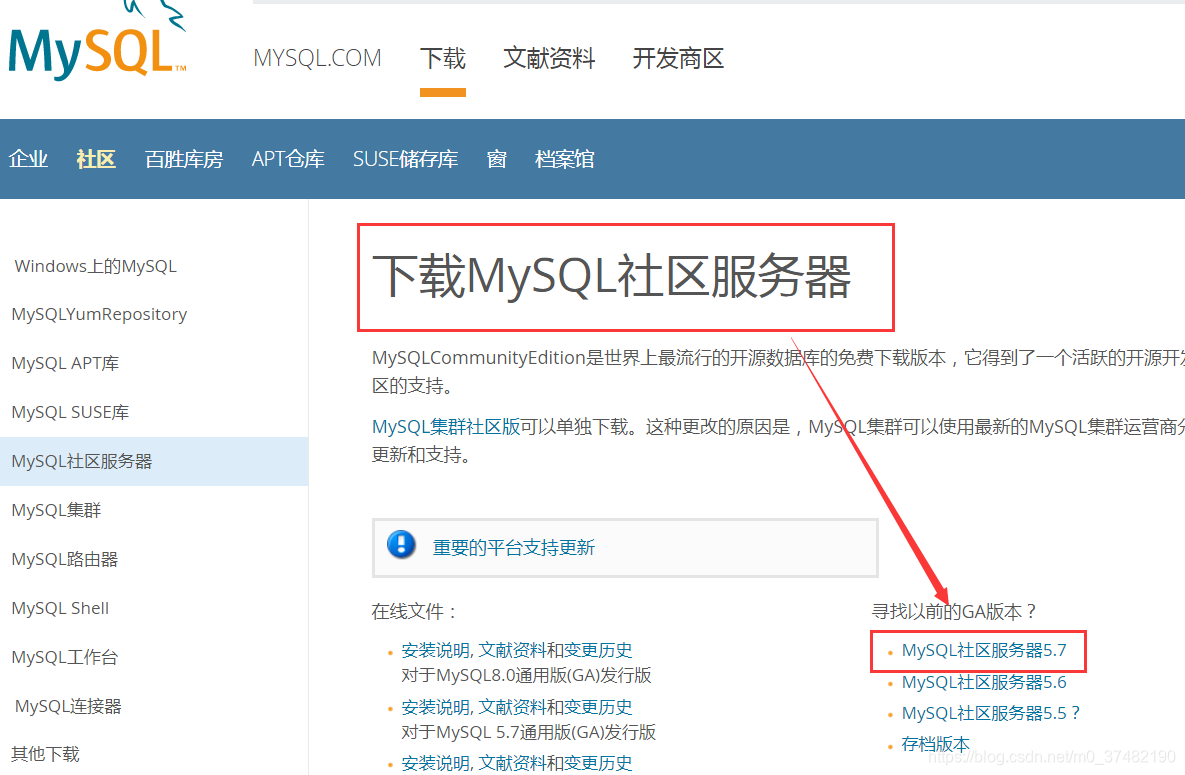Open 档案馆 in the blue bar
The width and height of the screenshot is (1185, 775).
point(565,159)
